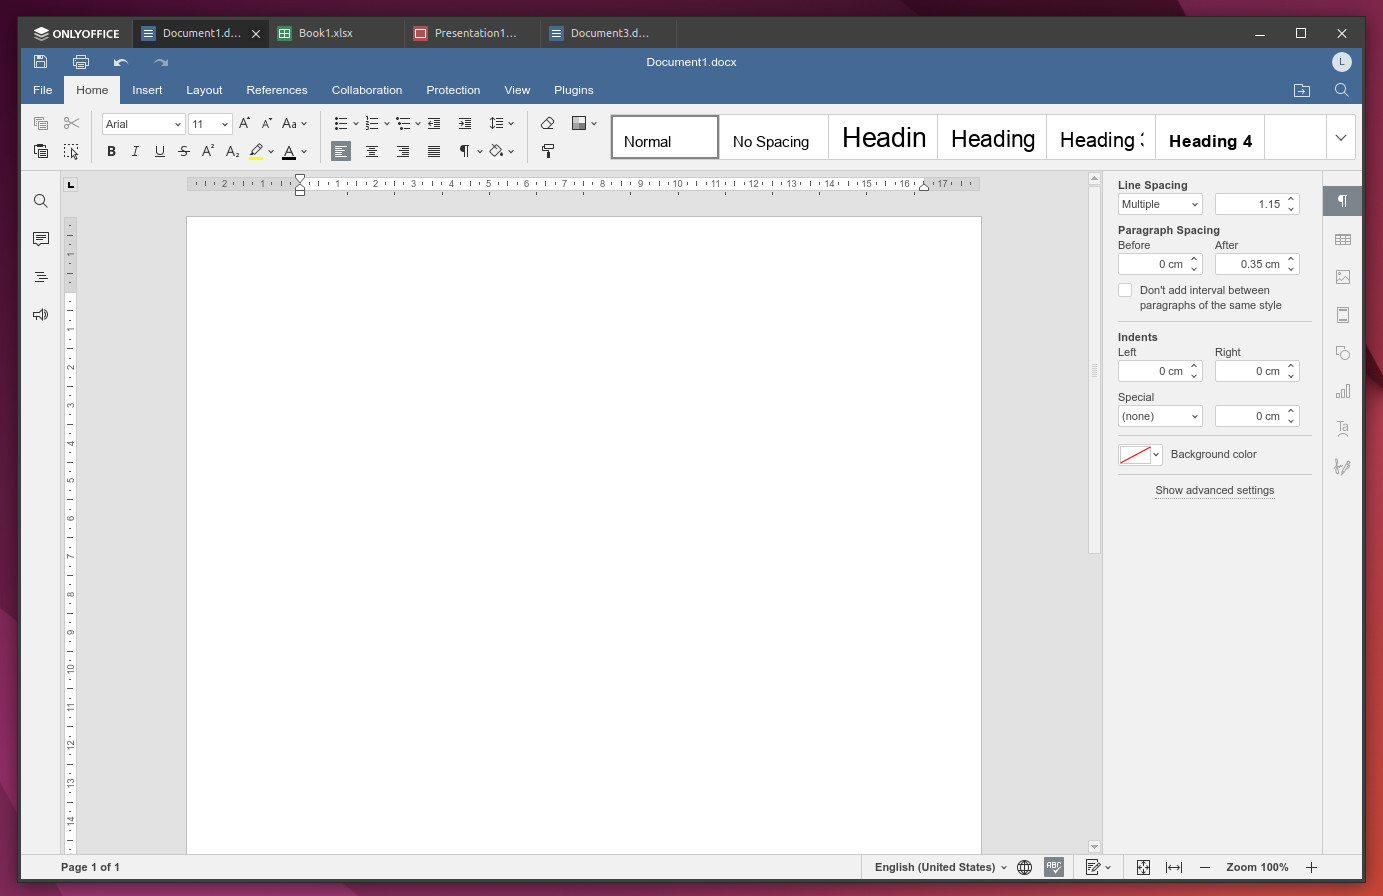The width and height of the screenshot is (1383, 896).
Task: Open the Feedback and Support megaphone icon
Action: [41, 315]
